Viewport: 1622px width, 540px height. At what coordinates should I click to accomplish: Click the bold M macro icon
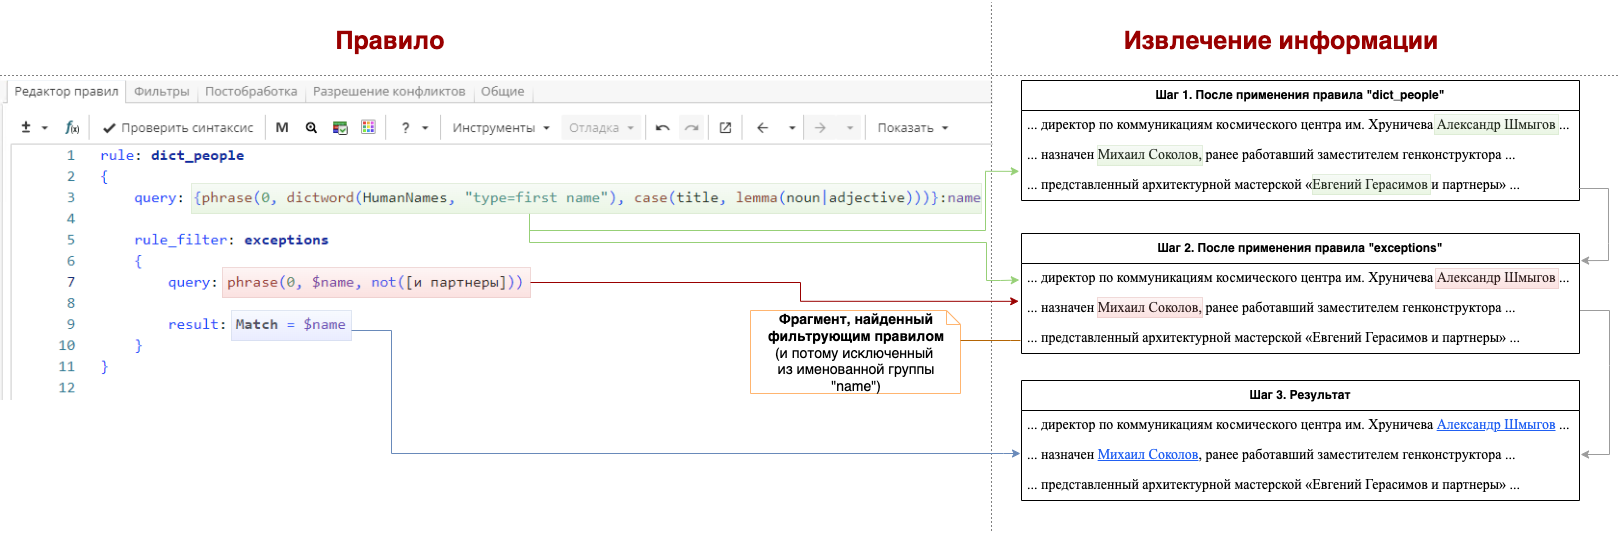(282, 128)
